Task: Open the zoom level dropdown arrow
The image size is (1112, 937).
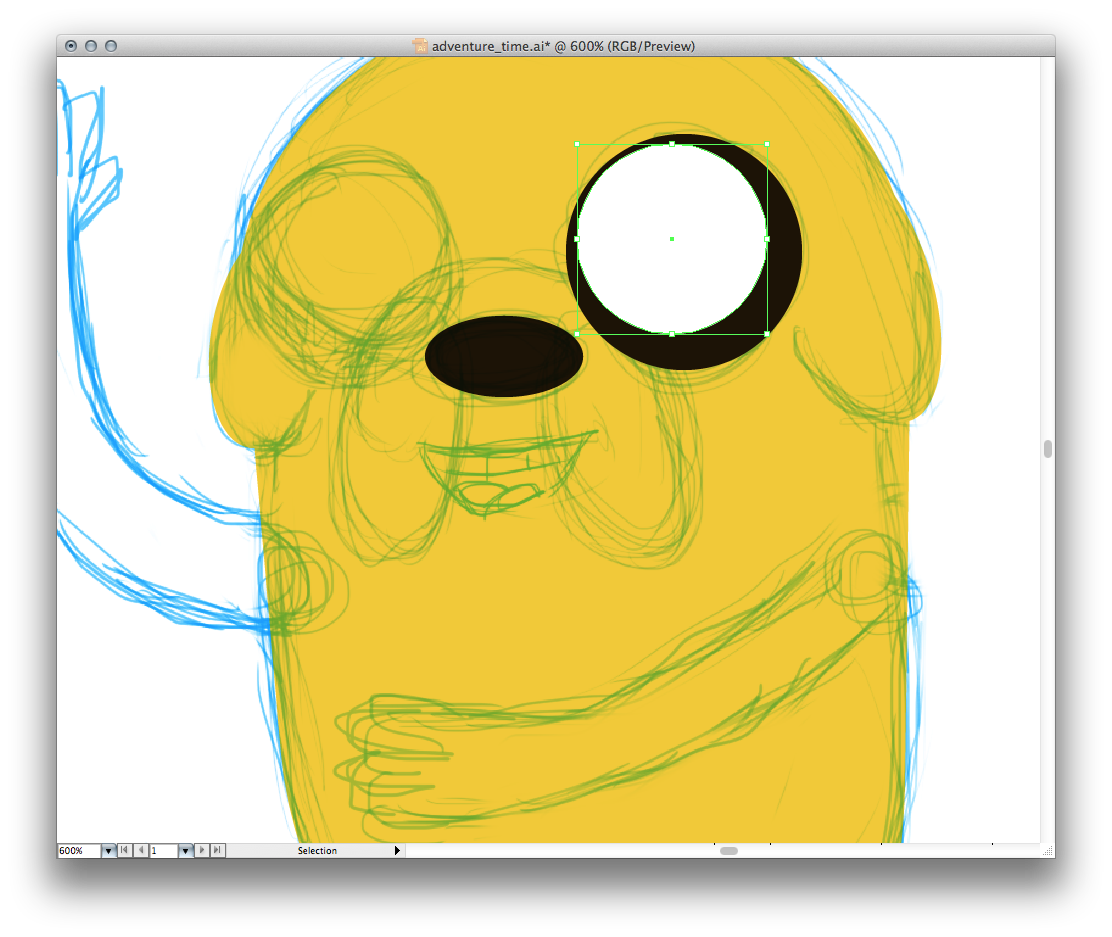Action: pos(108,851)
